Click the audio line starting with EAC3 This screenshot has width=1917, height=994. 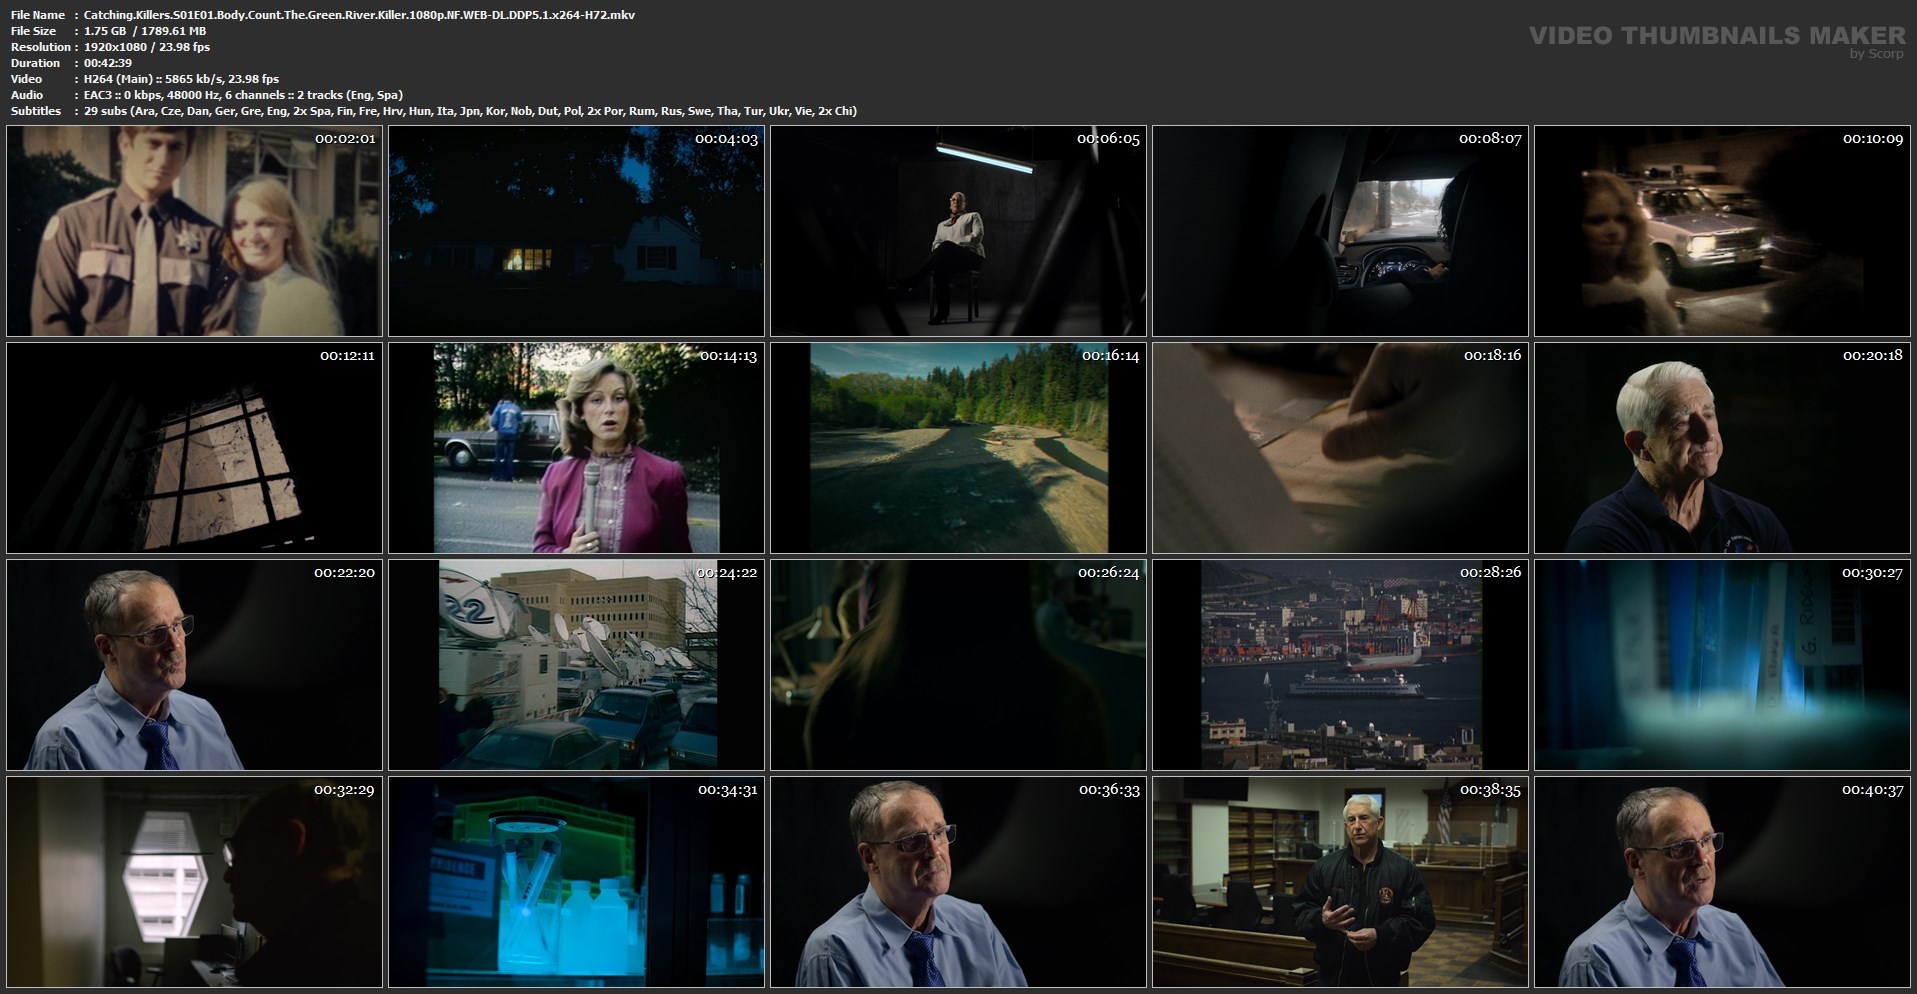pos(243,95)
